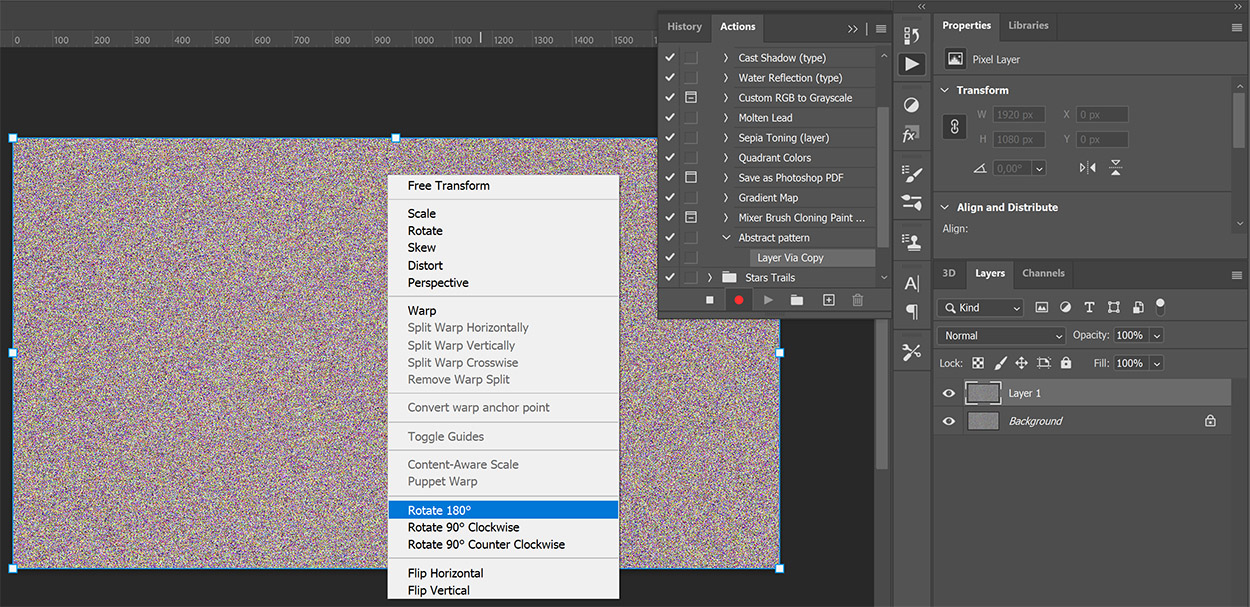
Task: Open the layer blending mode dropdown
Action: (1001, 335)
